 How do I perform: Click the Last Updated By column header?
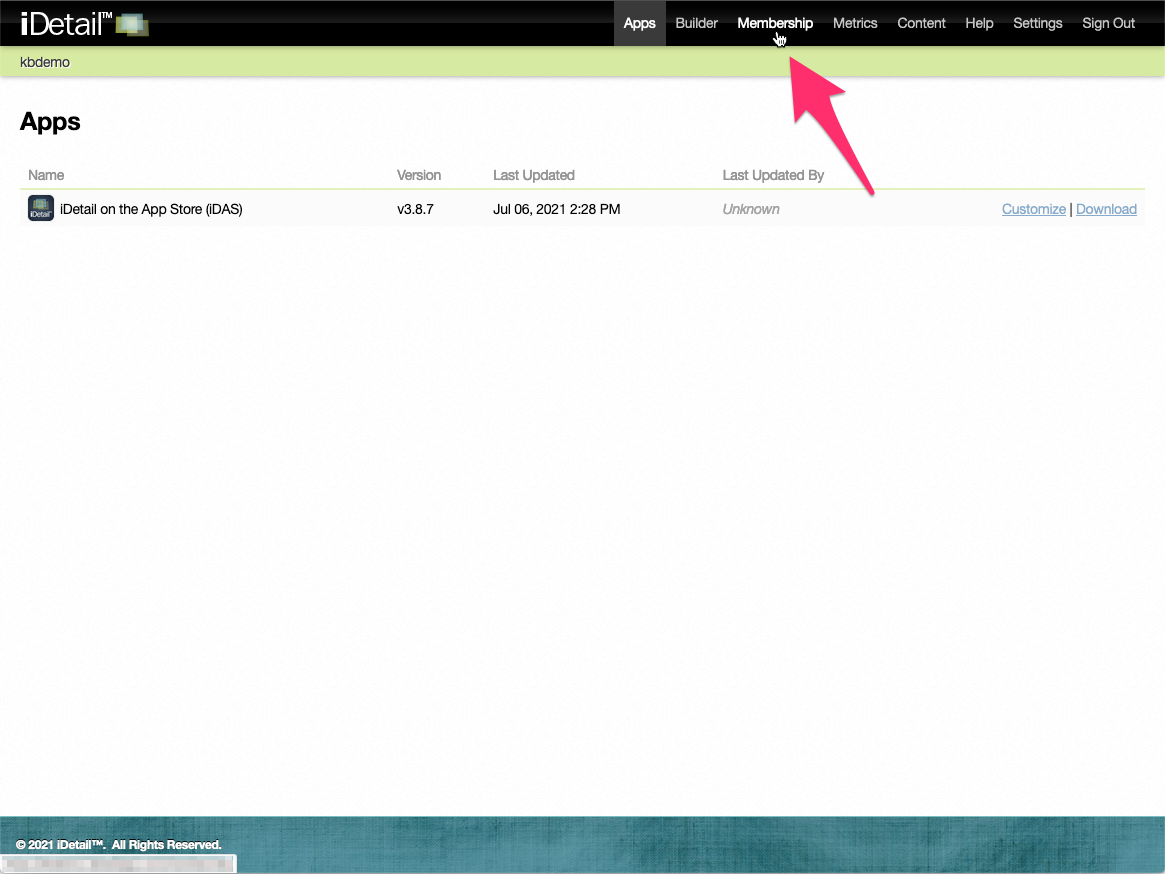[773, 175]
